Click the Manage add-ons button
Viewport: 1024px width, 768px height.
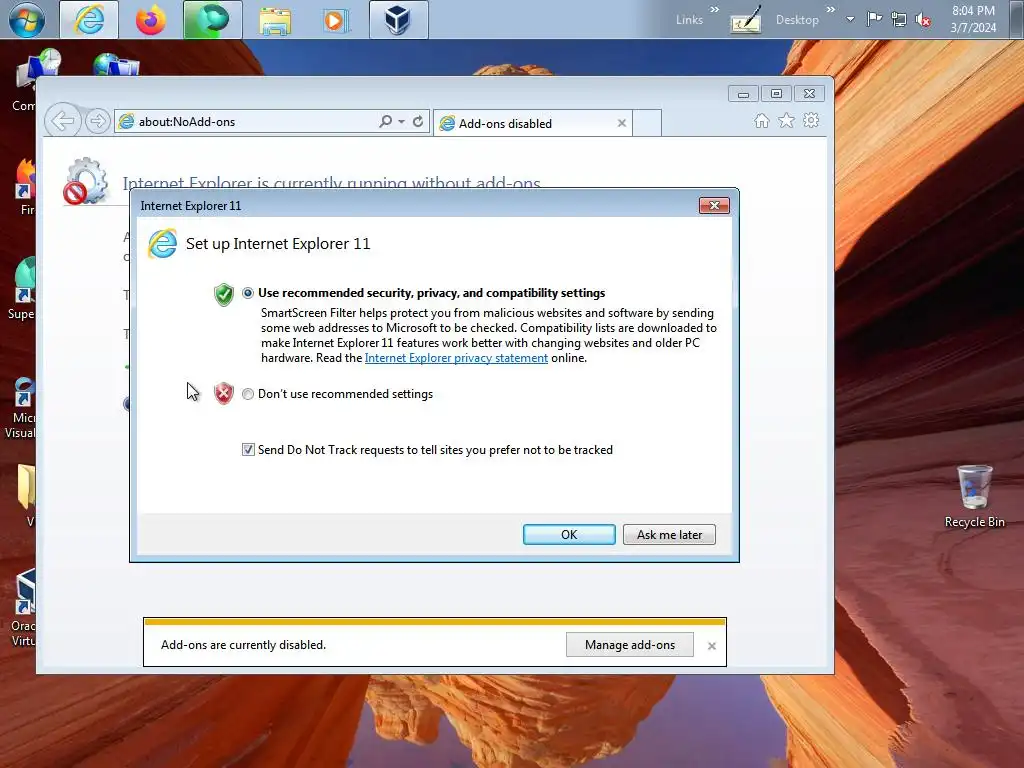[630, 645]
